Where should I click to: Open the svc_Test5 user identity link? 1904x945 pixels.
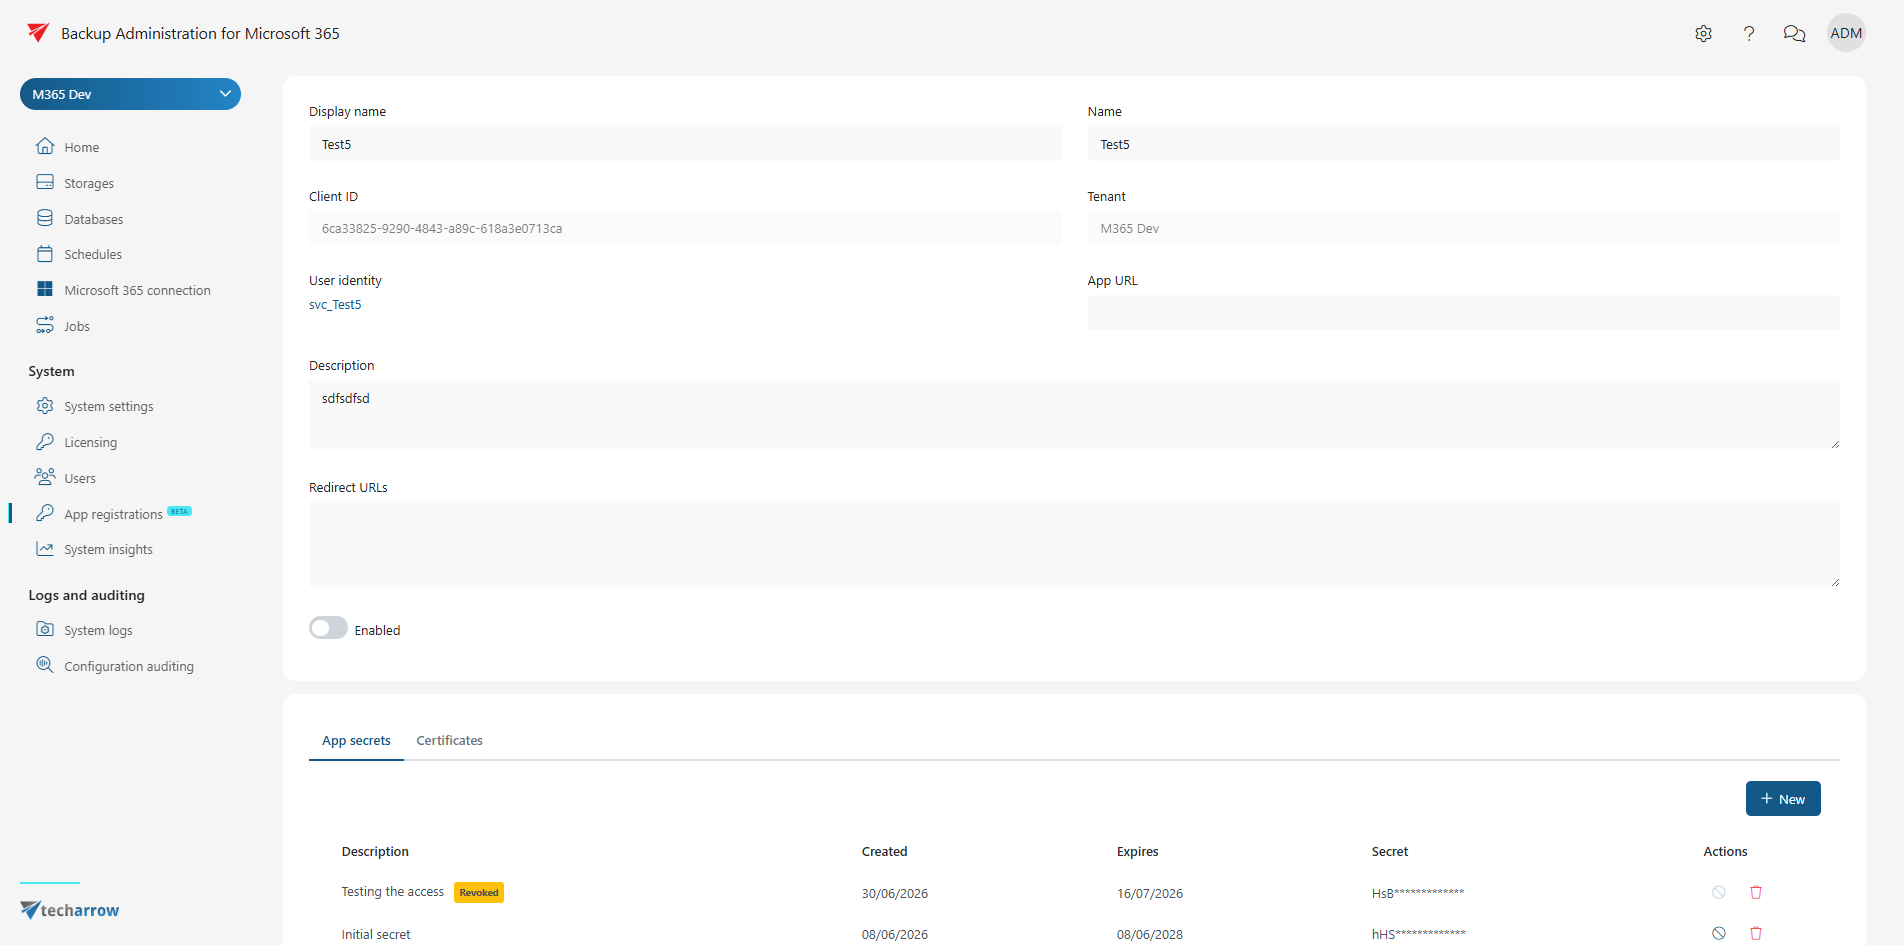pos(335,305)
